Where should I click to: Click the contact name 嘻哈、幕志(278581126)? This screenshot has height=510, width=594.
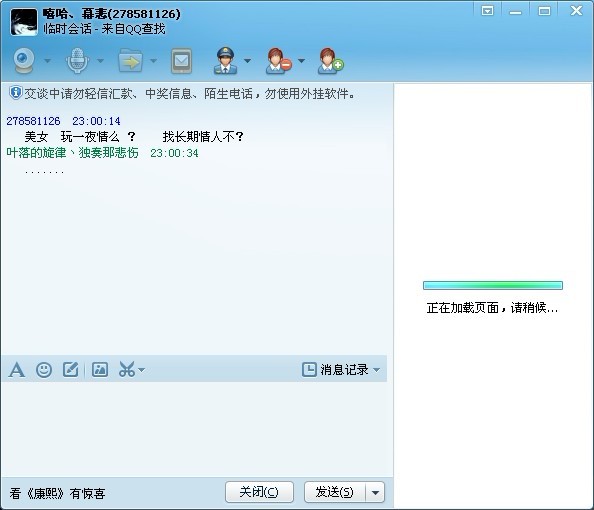tap(112, 14)
